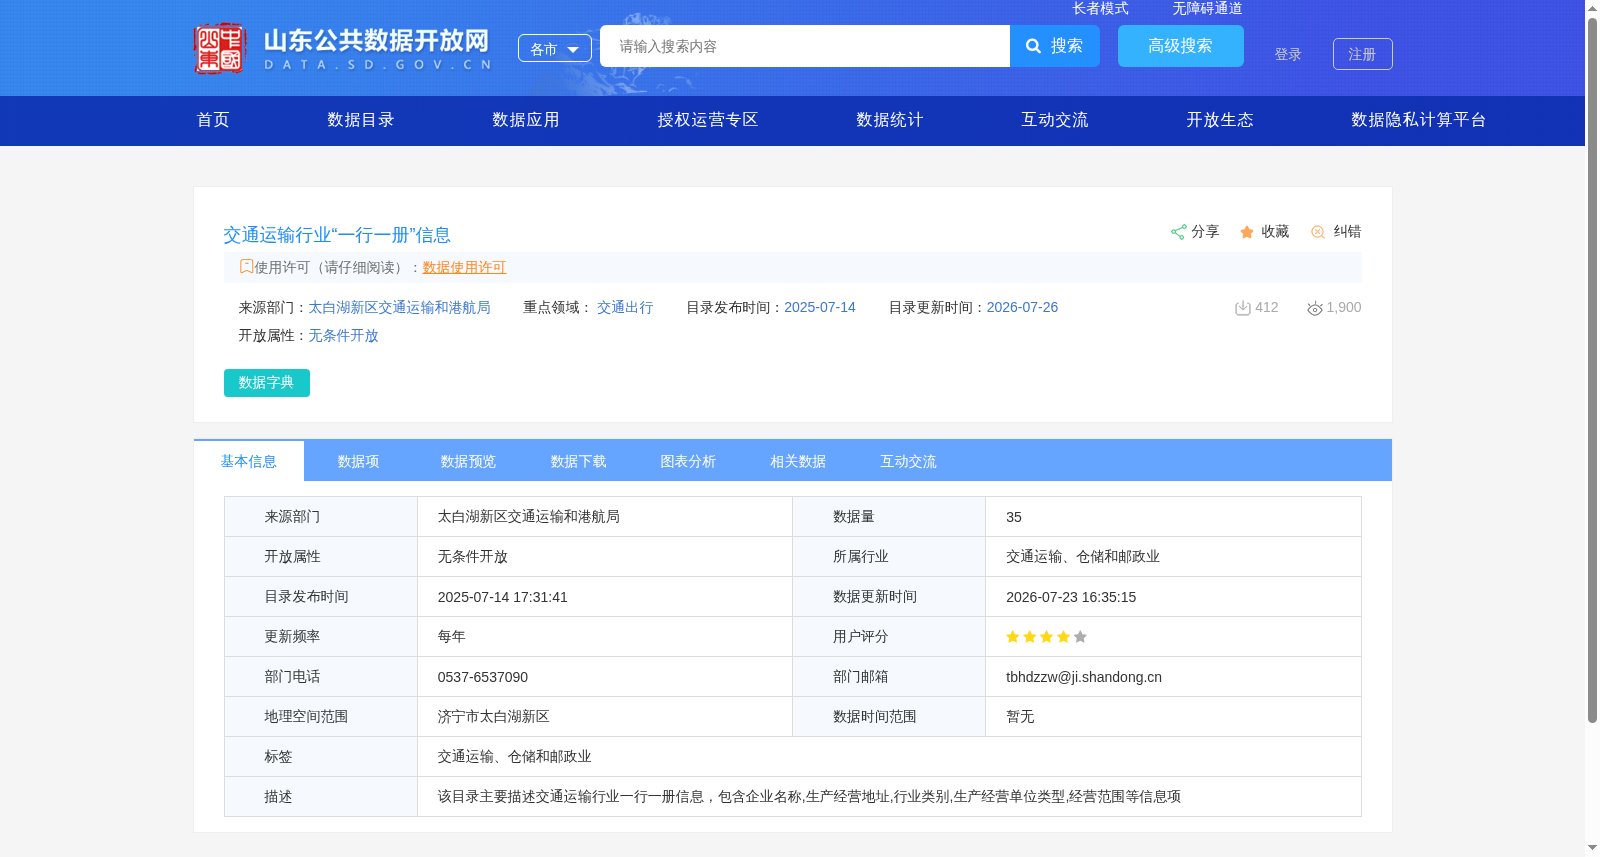Open 开放生态 navigation menu
1600x857 pixels.
1220,120
